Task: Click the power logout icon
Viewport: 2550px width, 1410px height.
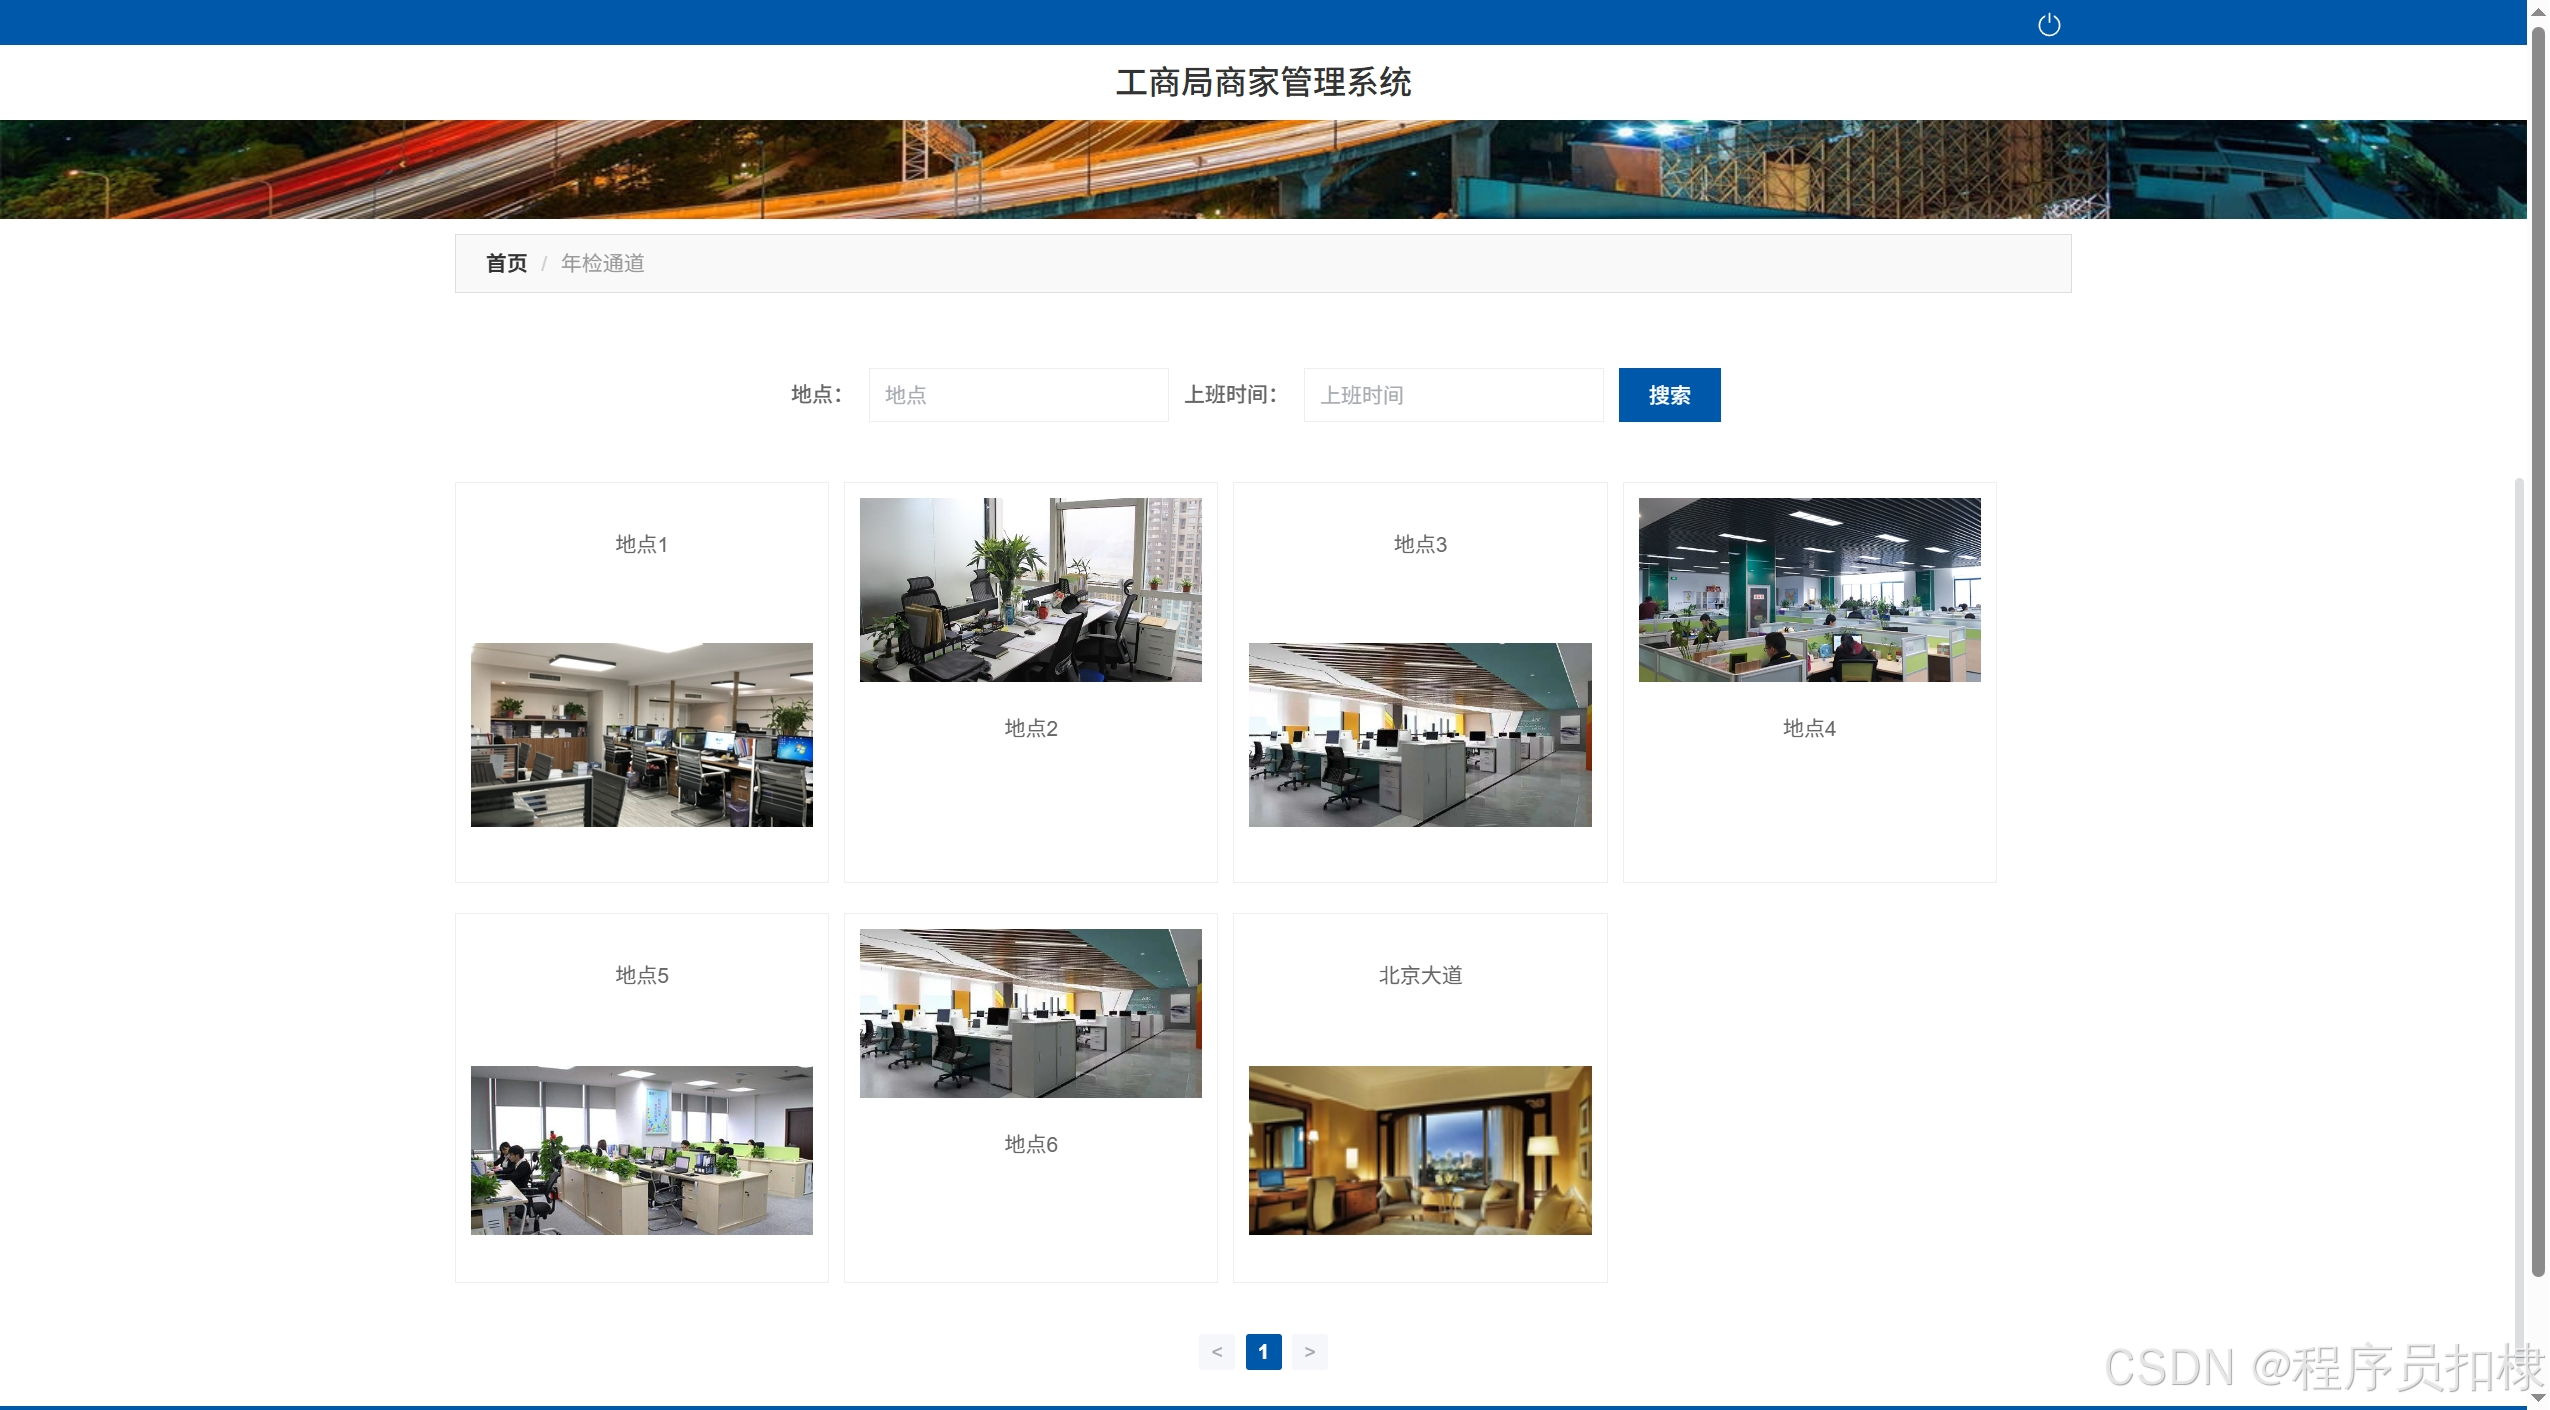Action: [2048, 25]
